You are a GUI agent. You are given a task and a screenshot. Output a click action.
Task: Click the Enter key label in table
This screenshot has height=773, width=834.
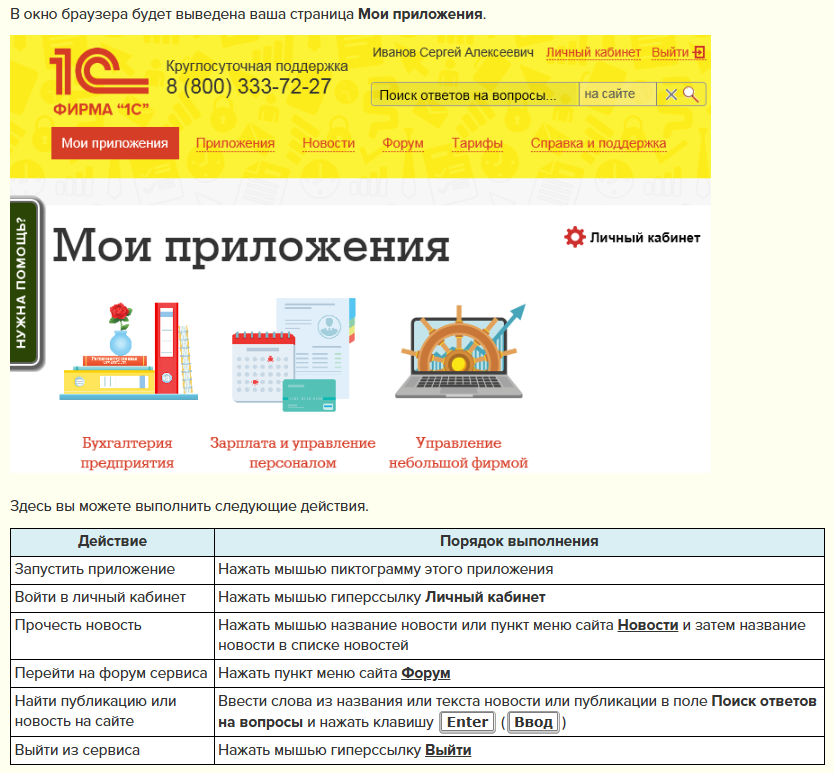click(x=468, y=722)
